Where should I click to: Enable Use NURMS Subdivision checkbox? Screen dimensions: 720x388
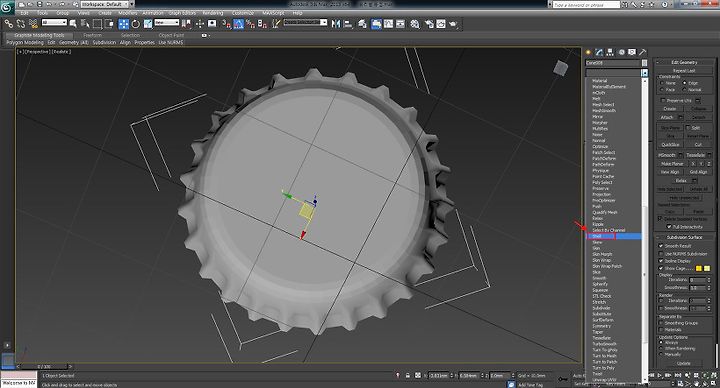pyautogui.click(x=661, y=253)
